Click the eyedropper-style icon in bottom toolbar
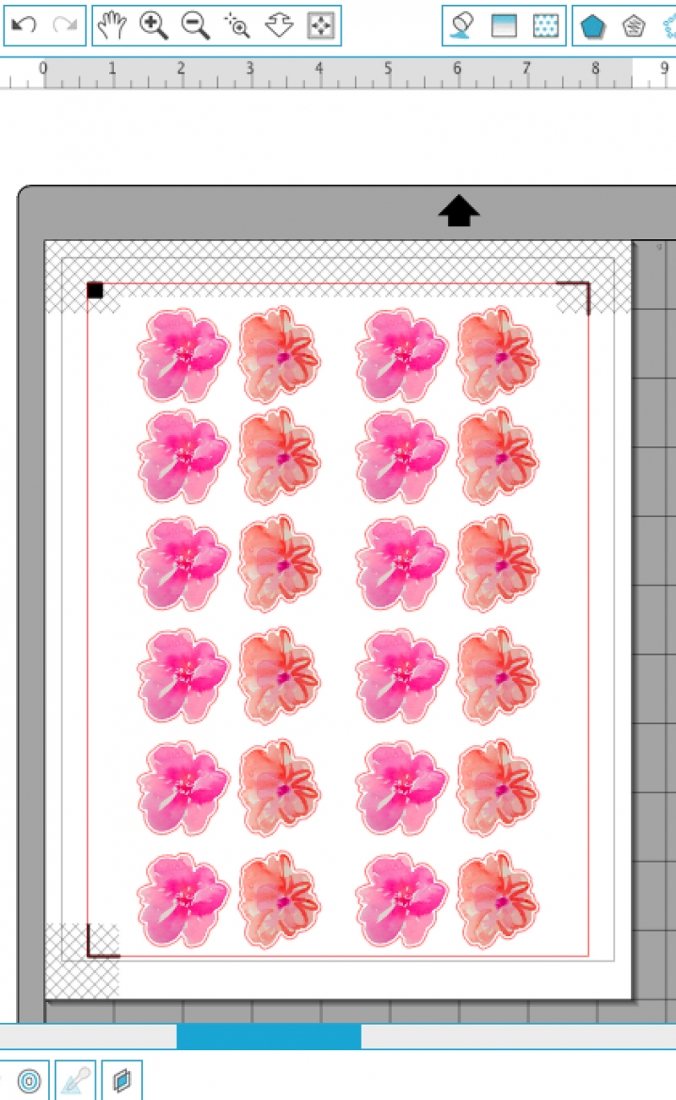676x1100 pixels. pos(75,1081)
